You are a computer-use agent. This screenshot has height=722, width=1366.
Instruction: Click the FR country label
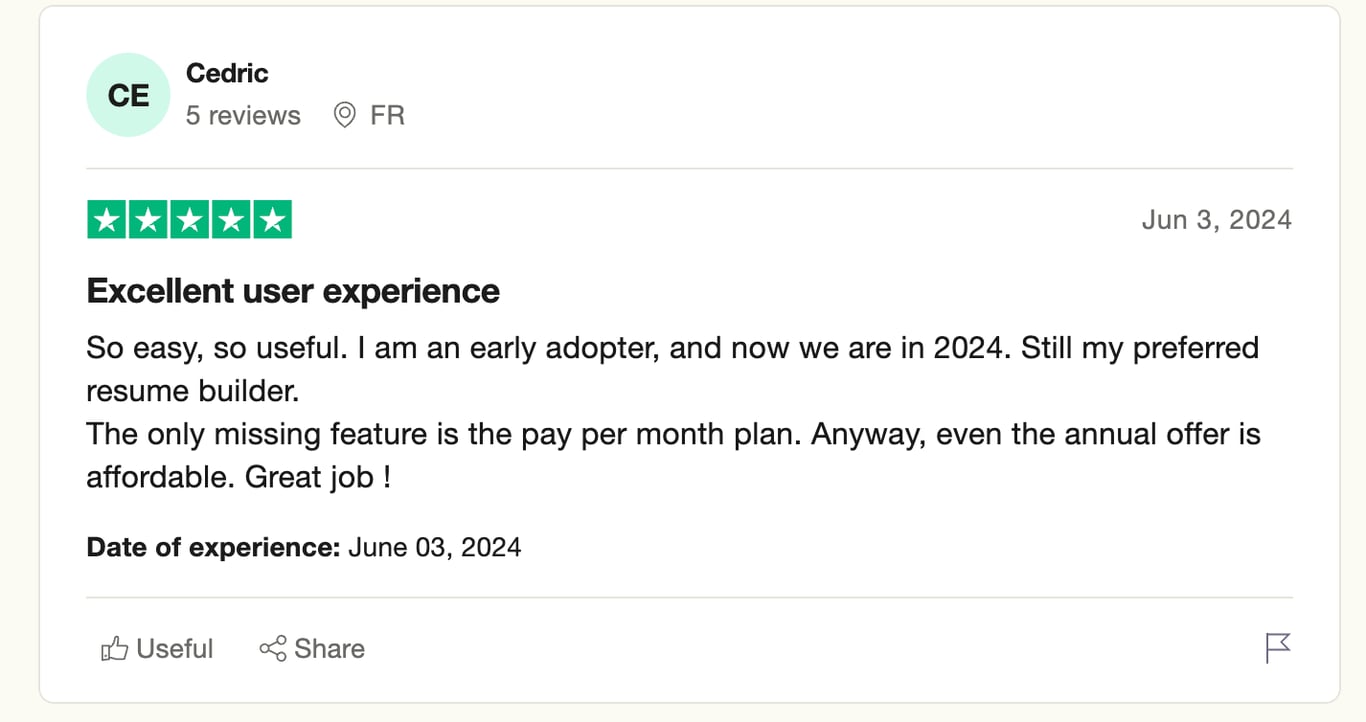[387, 115]
